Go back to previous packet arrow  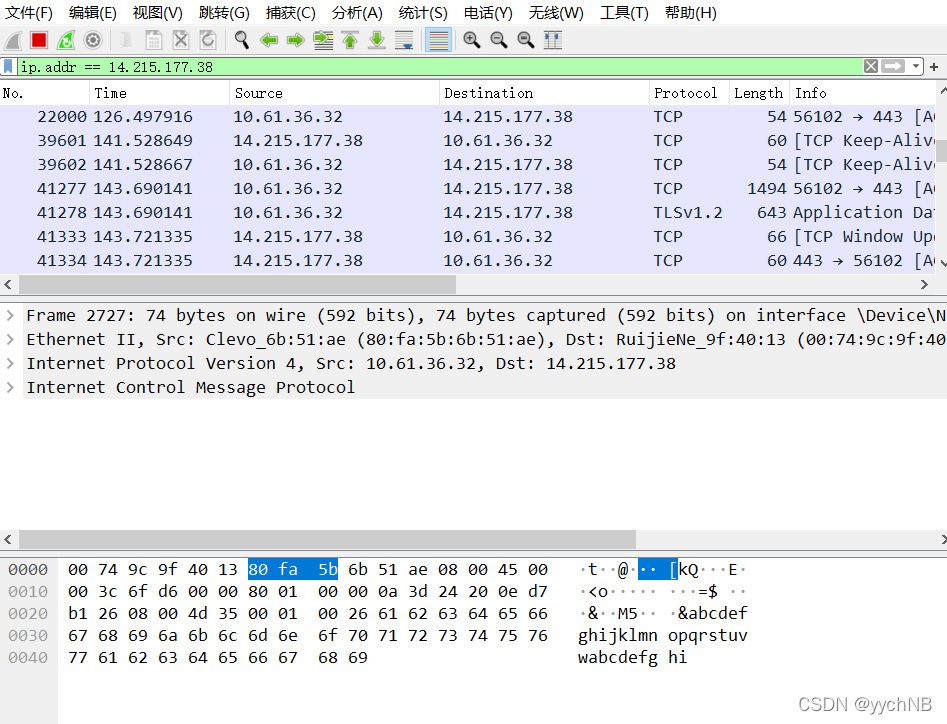click(269, 40)
